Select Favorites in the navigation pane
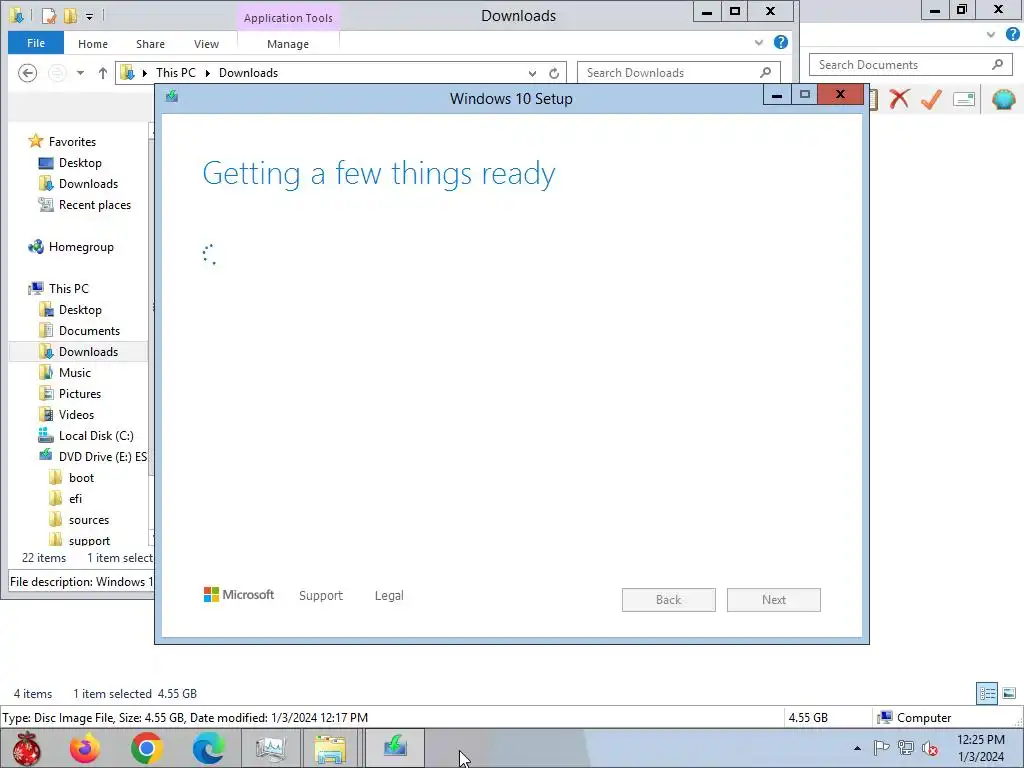 coord(72,142)
